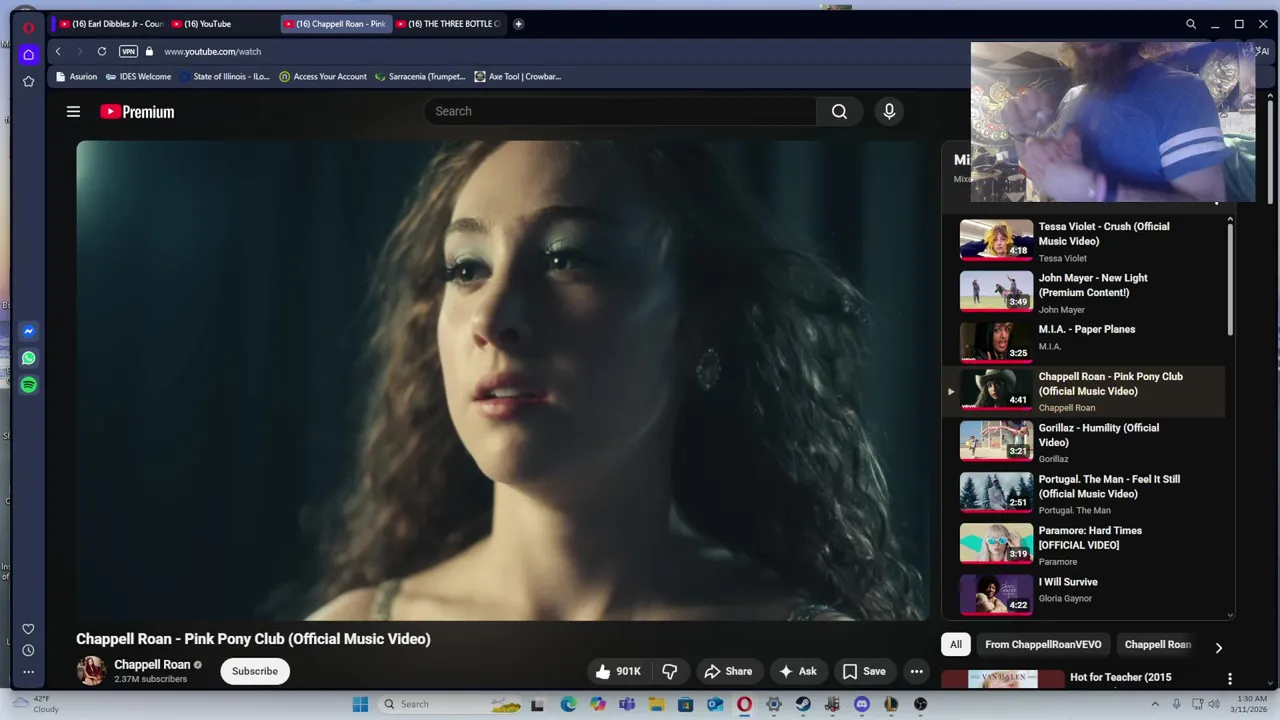Open Axe Tool | Crowbar bookmark
1280x720 pixels.
tap(518, 77)
